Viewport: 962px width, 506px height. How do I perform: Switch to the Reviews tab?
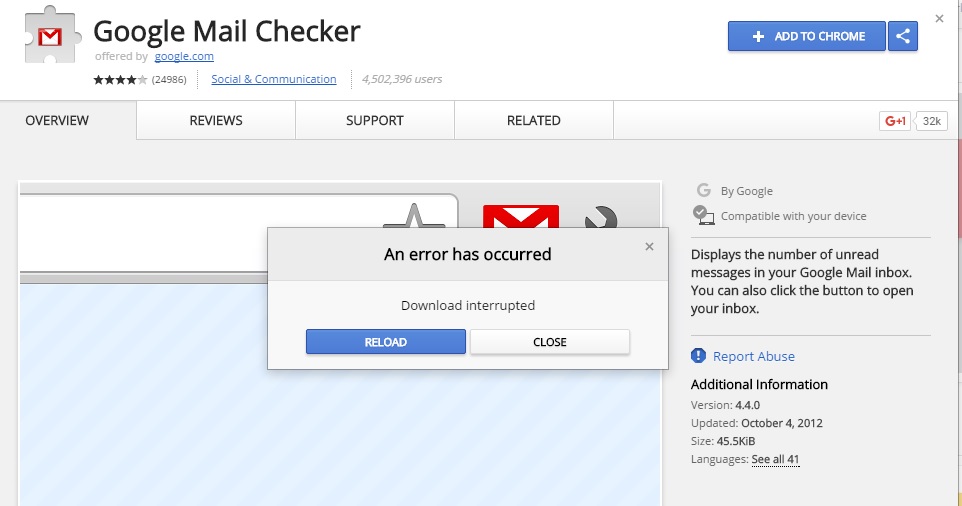pyautogui.click(x=216, y=121)
